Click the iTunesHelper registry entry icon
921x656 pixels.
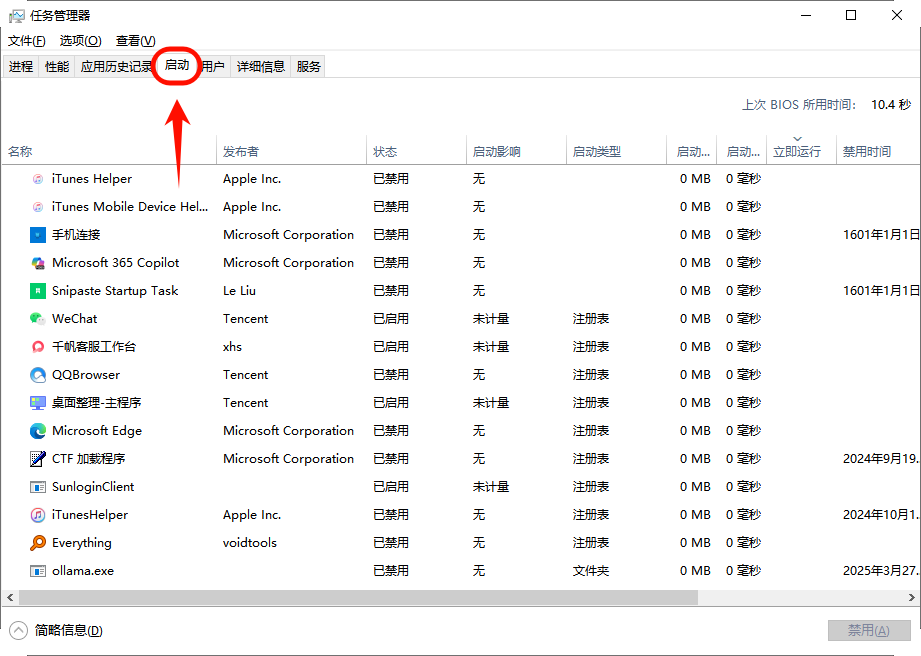pos(38,515)
